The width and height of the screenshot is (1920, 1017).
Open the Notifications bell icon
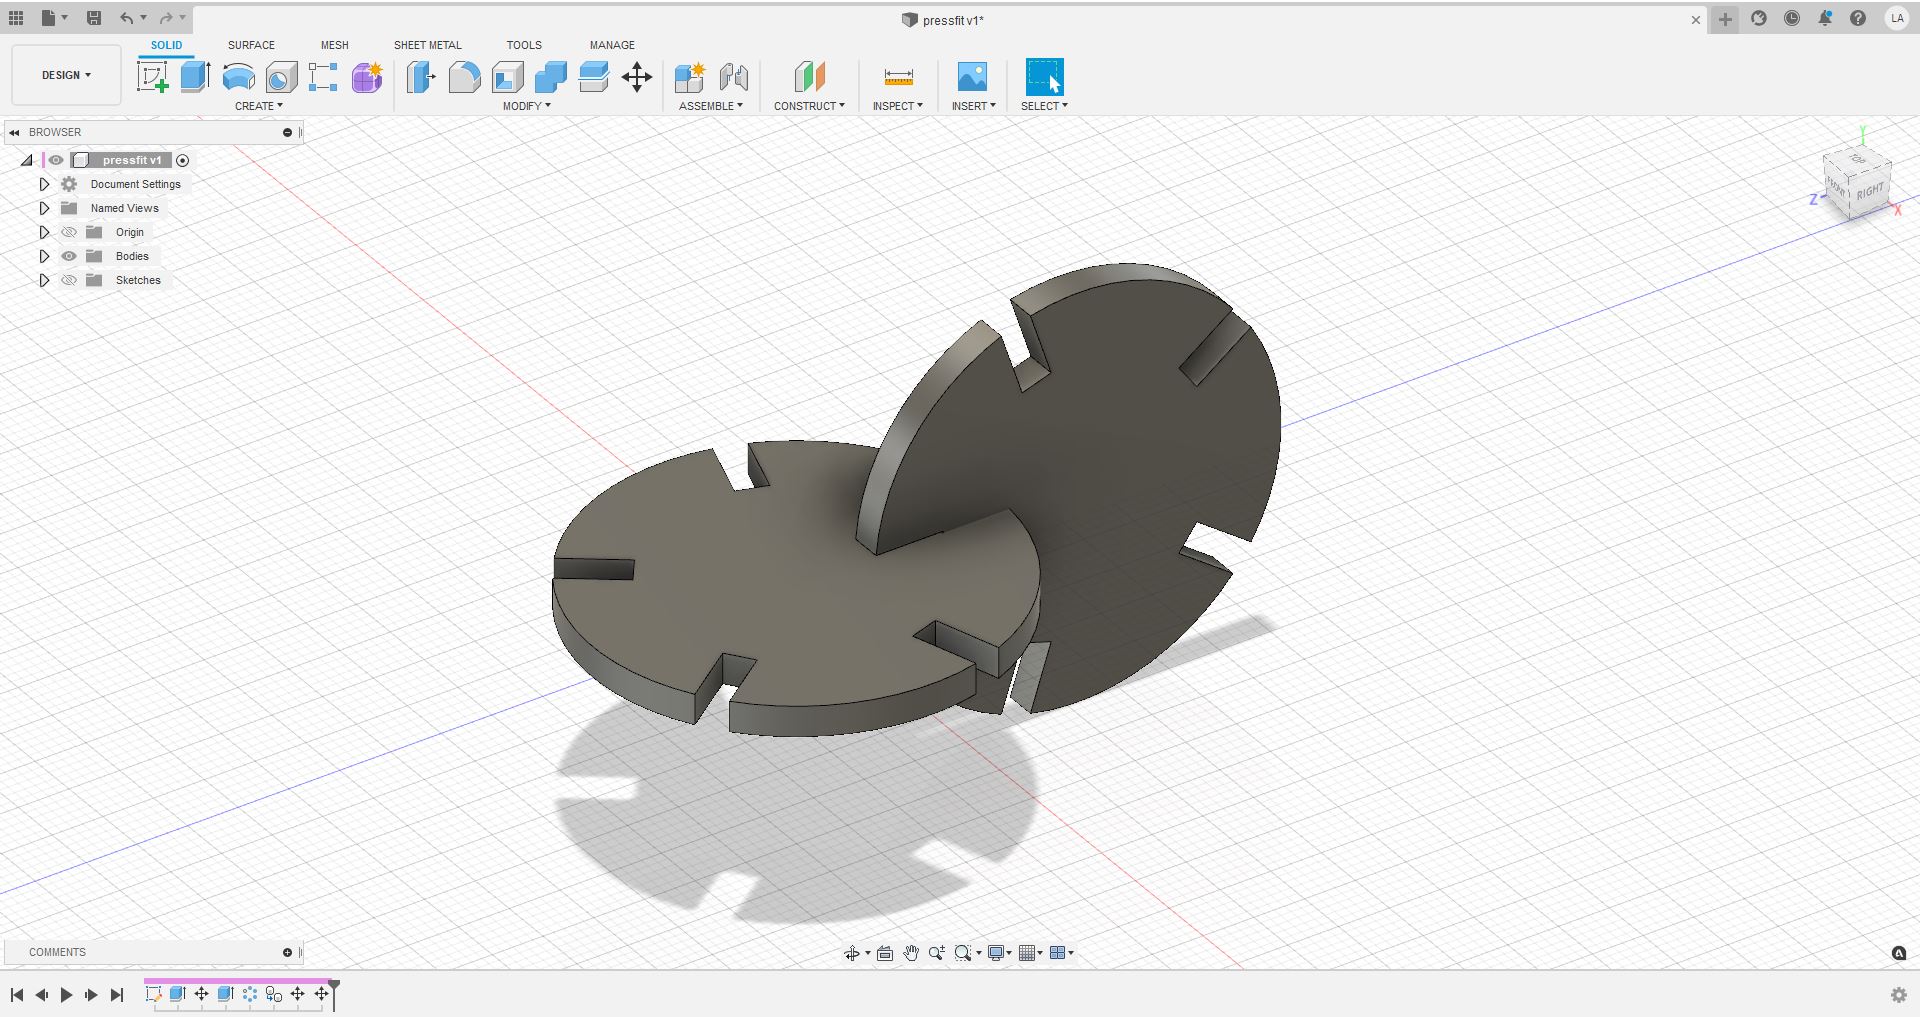1825,18
